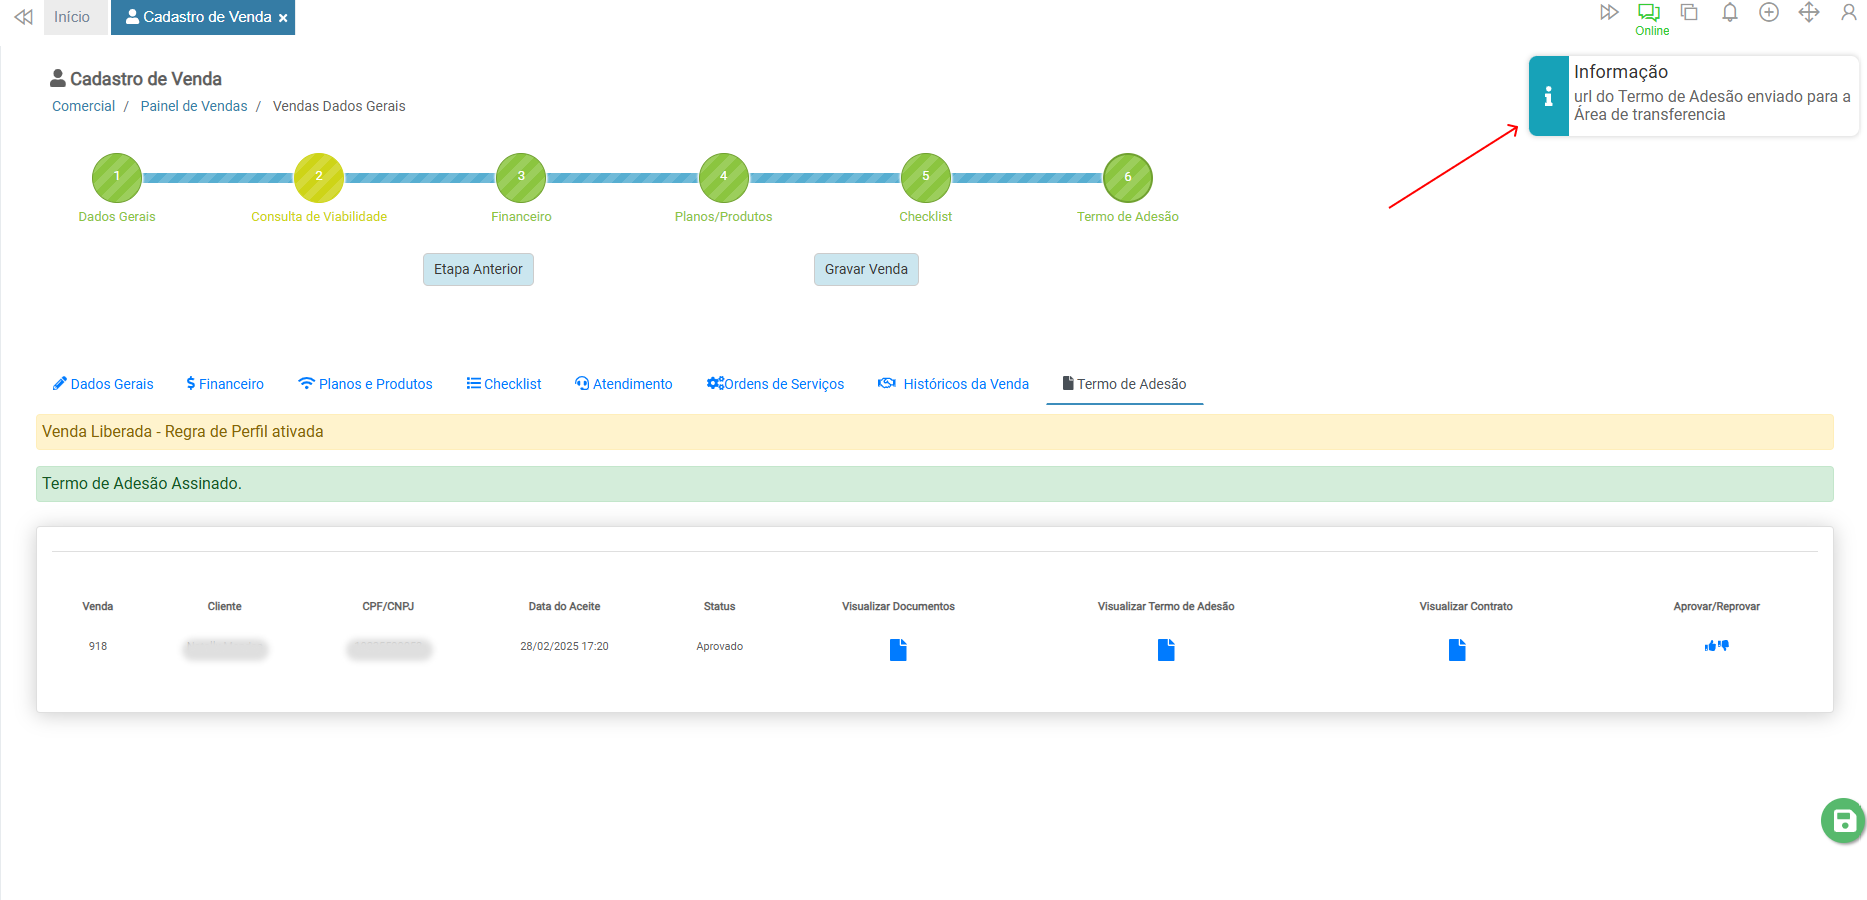Open the Visualizar Contrato document icon
The image size is (1867, 900).
click(1457, 650)
